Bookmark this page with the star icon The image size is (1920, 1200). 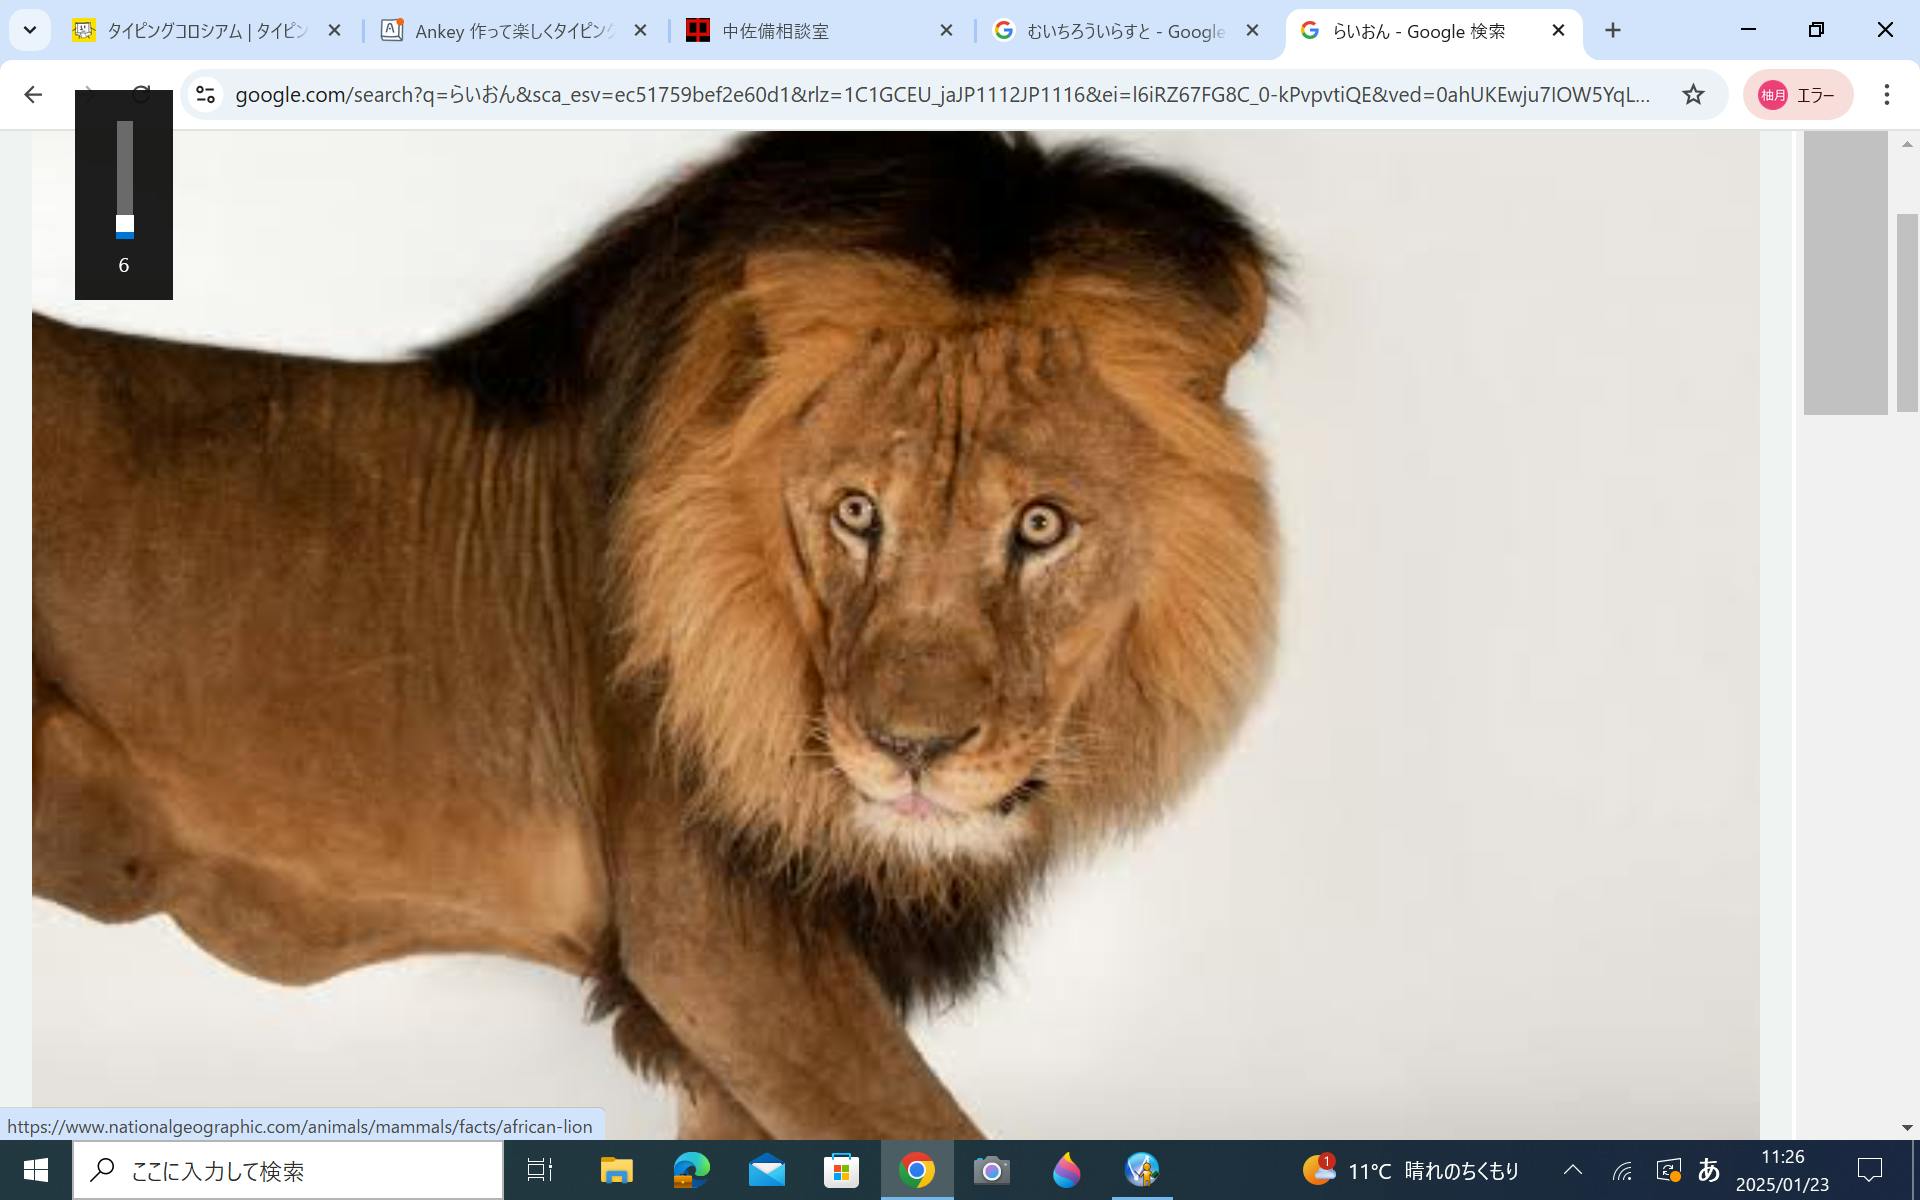[1692, 95]
